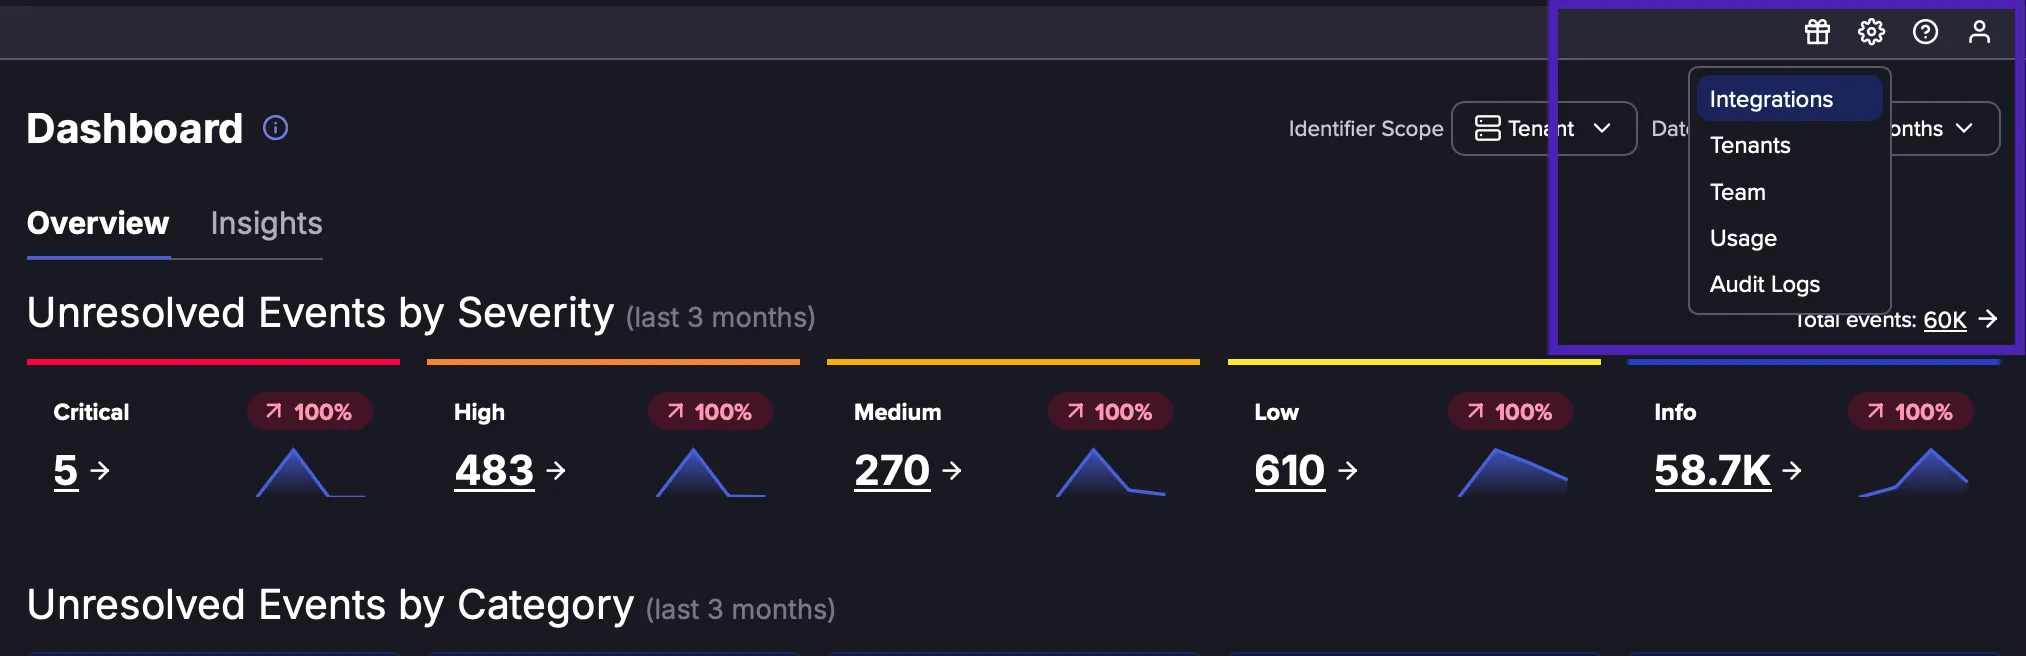Click the 100% trend badge on High
This screenshot has height=656, width=2026.
pos(710,412)
